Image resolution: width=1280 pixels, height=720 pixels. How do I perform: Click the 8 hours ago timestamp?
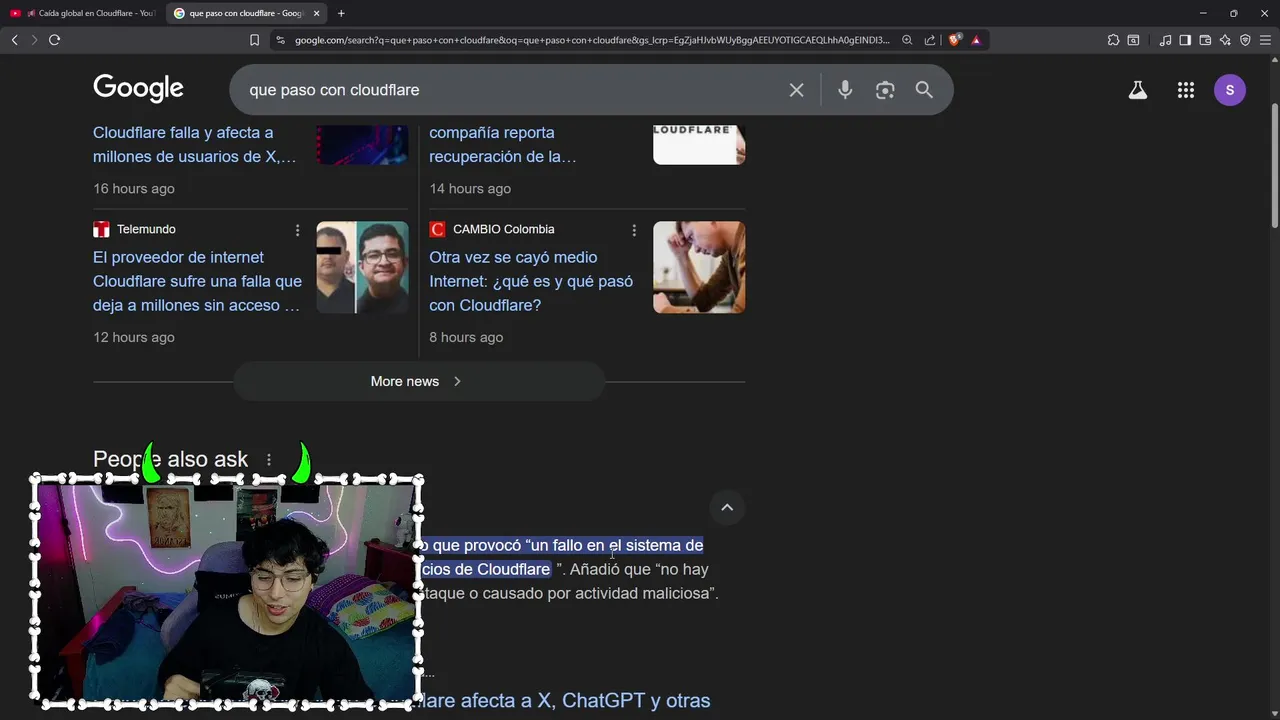(466, 337)
